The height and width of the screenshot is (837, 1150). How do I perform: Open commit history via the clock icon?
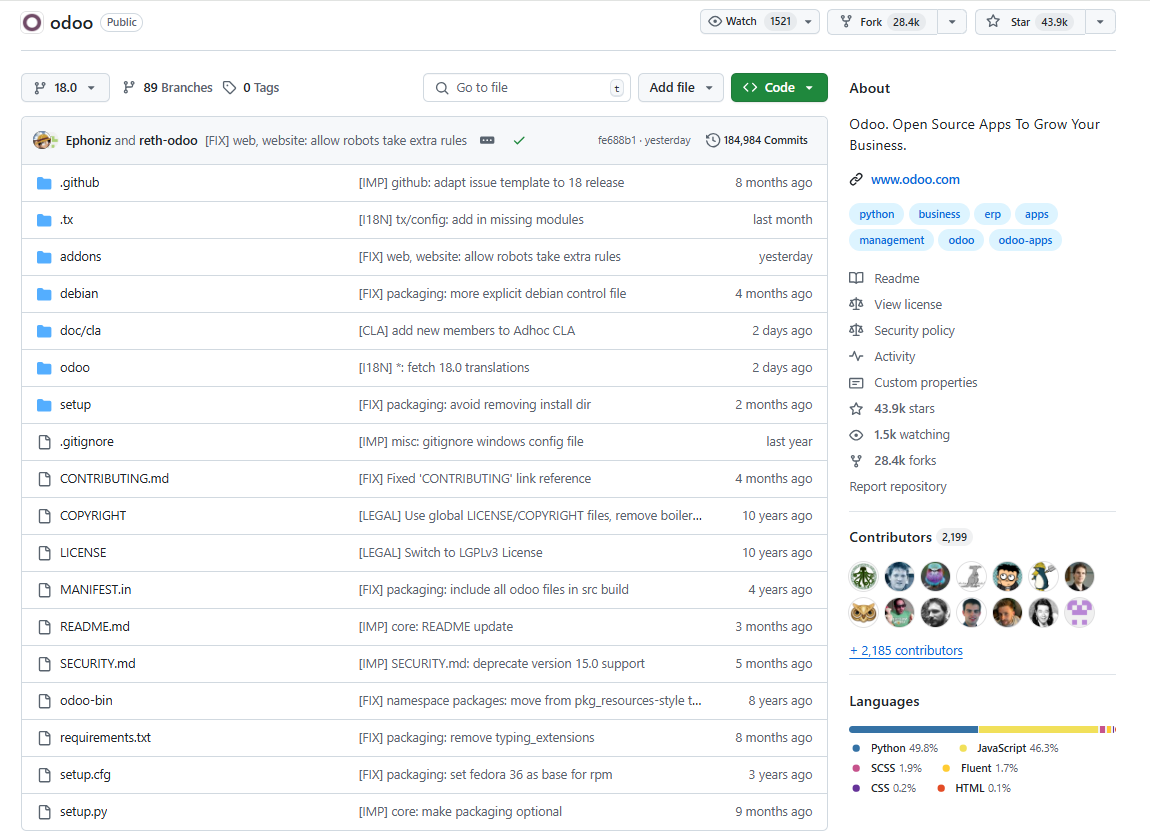pos(713,140)
